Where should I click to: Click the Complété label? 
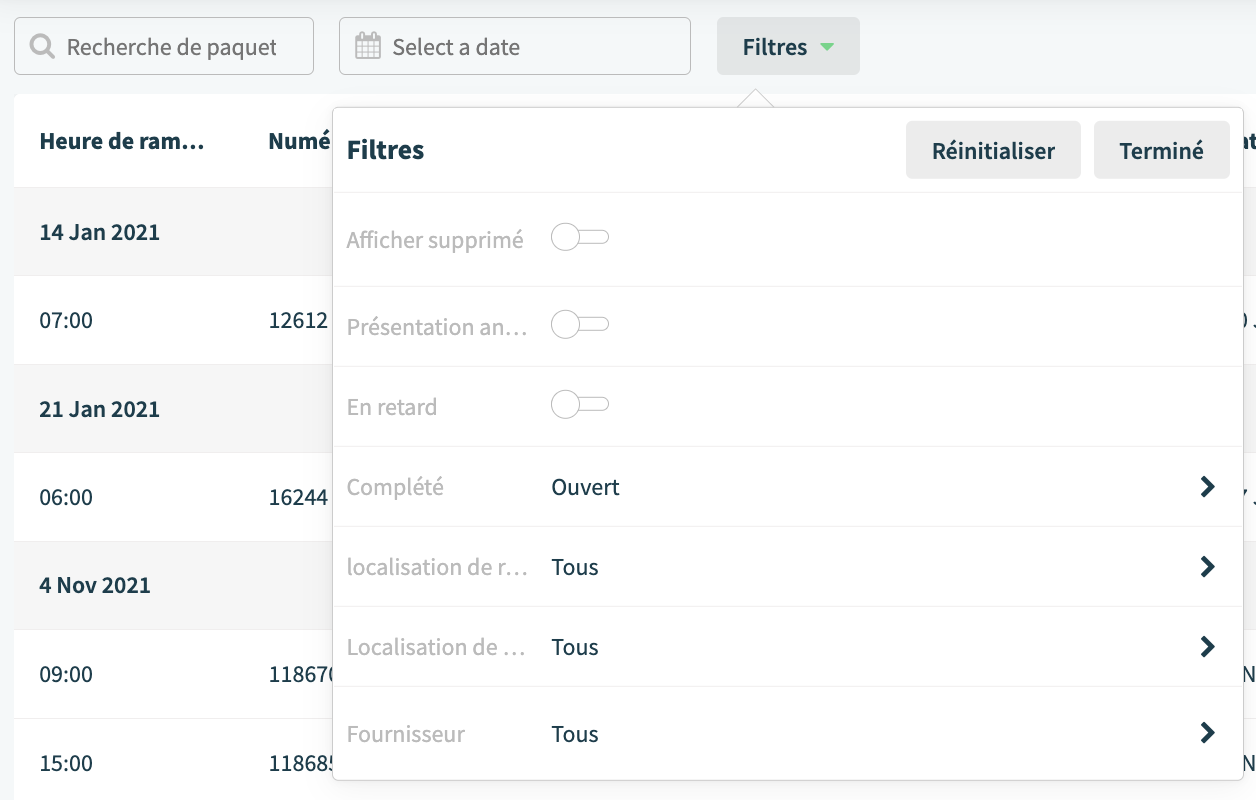(x=395, y=487)
